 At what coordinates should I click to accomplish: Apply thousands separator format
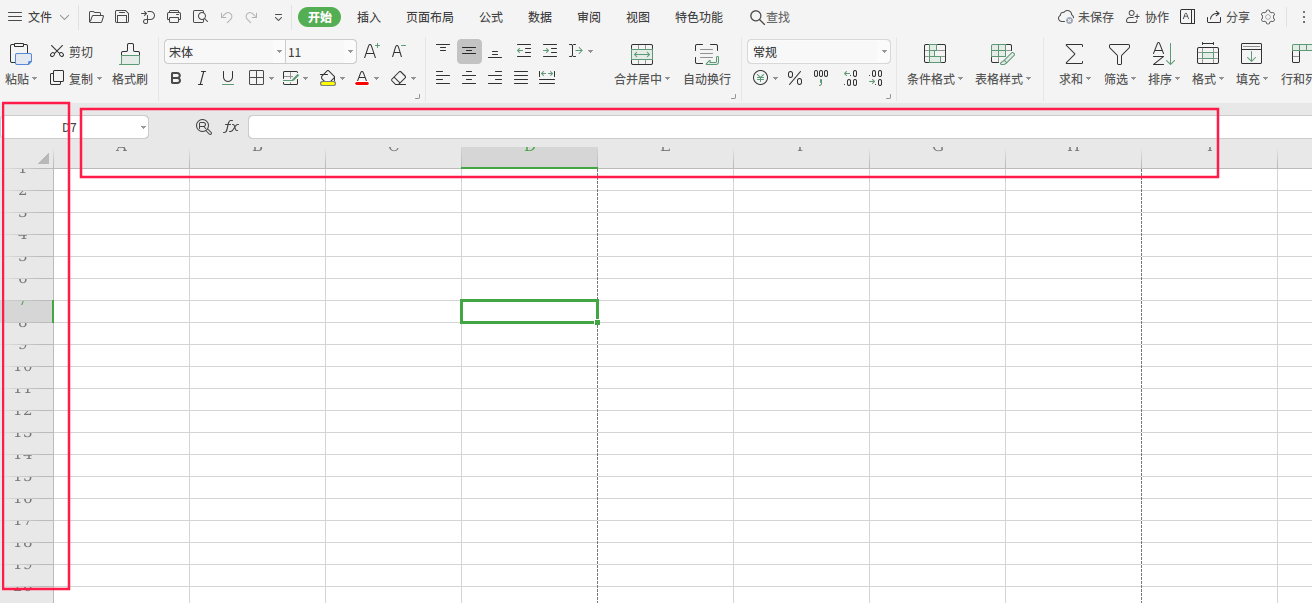(821, 78)
